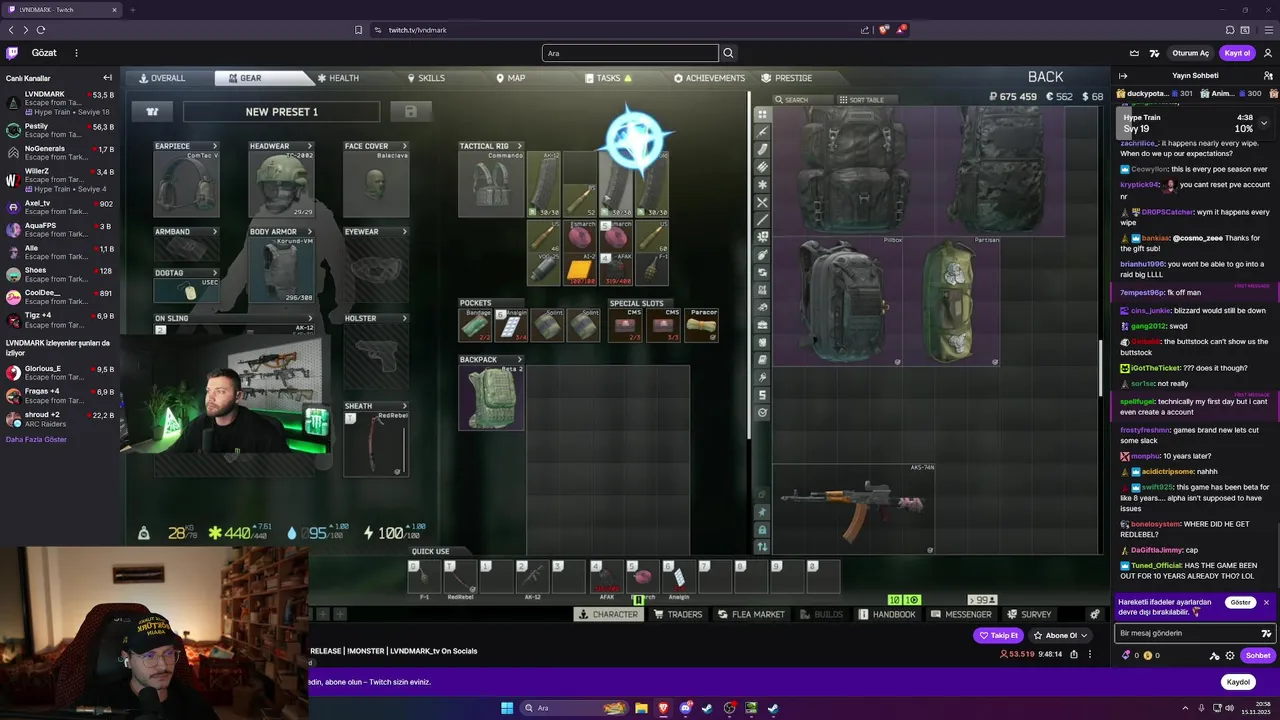Viewport: 1280px width, 720px height.
Task: Click the stash sort arrows icon
Action: (762, 546)
